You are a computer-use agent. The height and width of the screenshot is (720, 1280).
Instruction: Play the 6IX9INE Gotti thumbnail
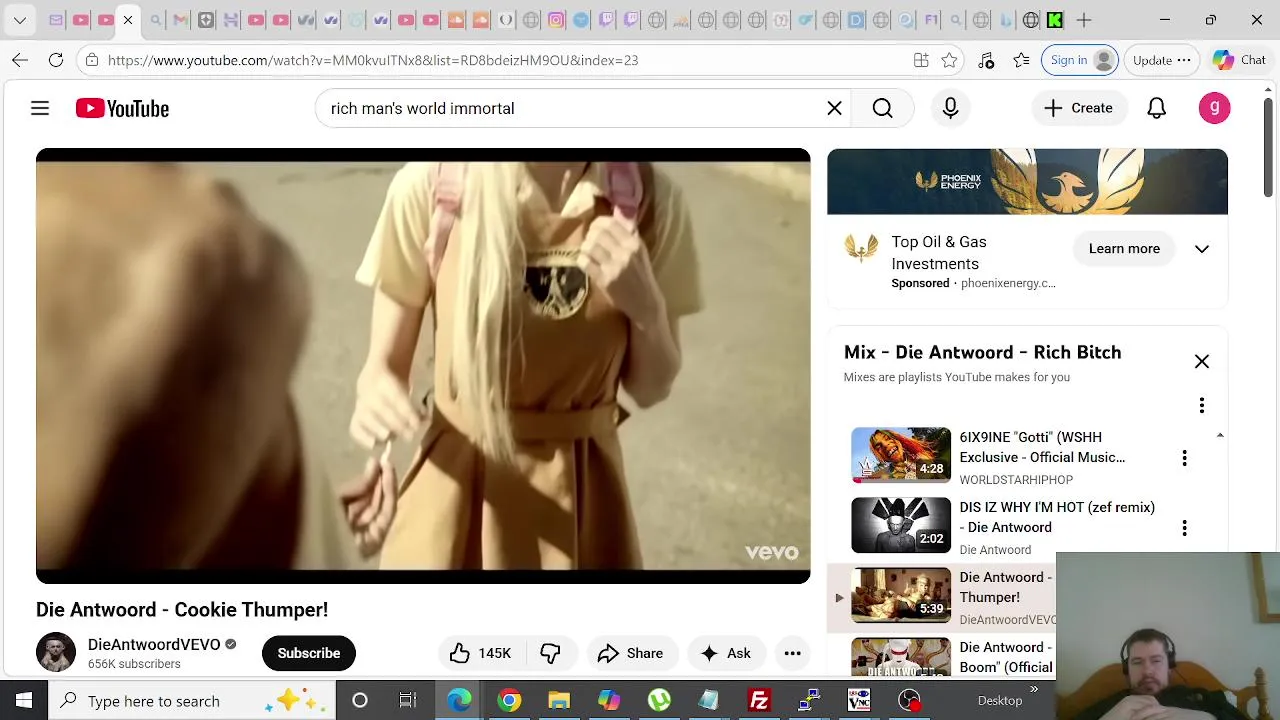pos(901,455)
